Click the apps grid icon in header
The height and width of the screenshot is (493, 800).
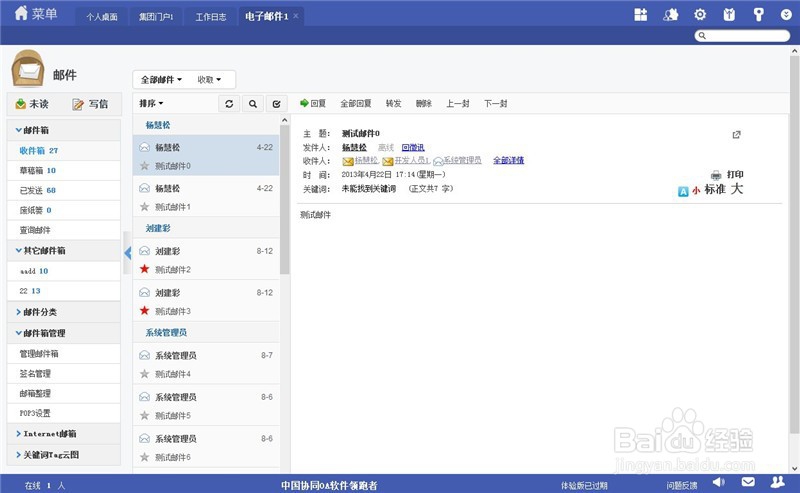[x=641, y=15]
